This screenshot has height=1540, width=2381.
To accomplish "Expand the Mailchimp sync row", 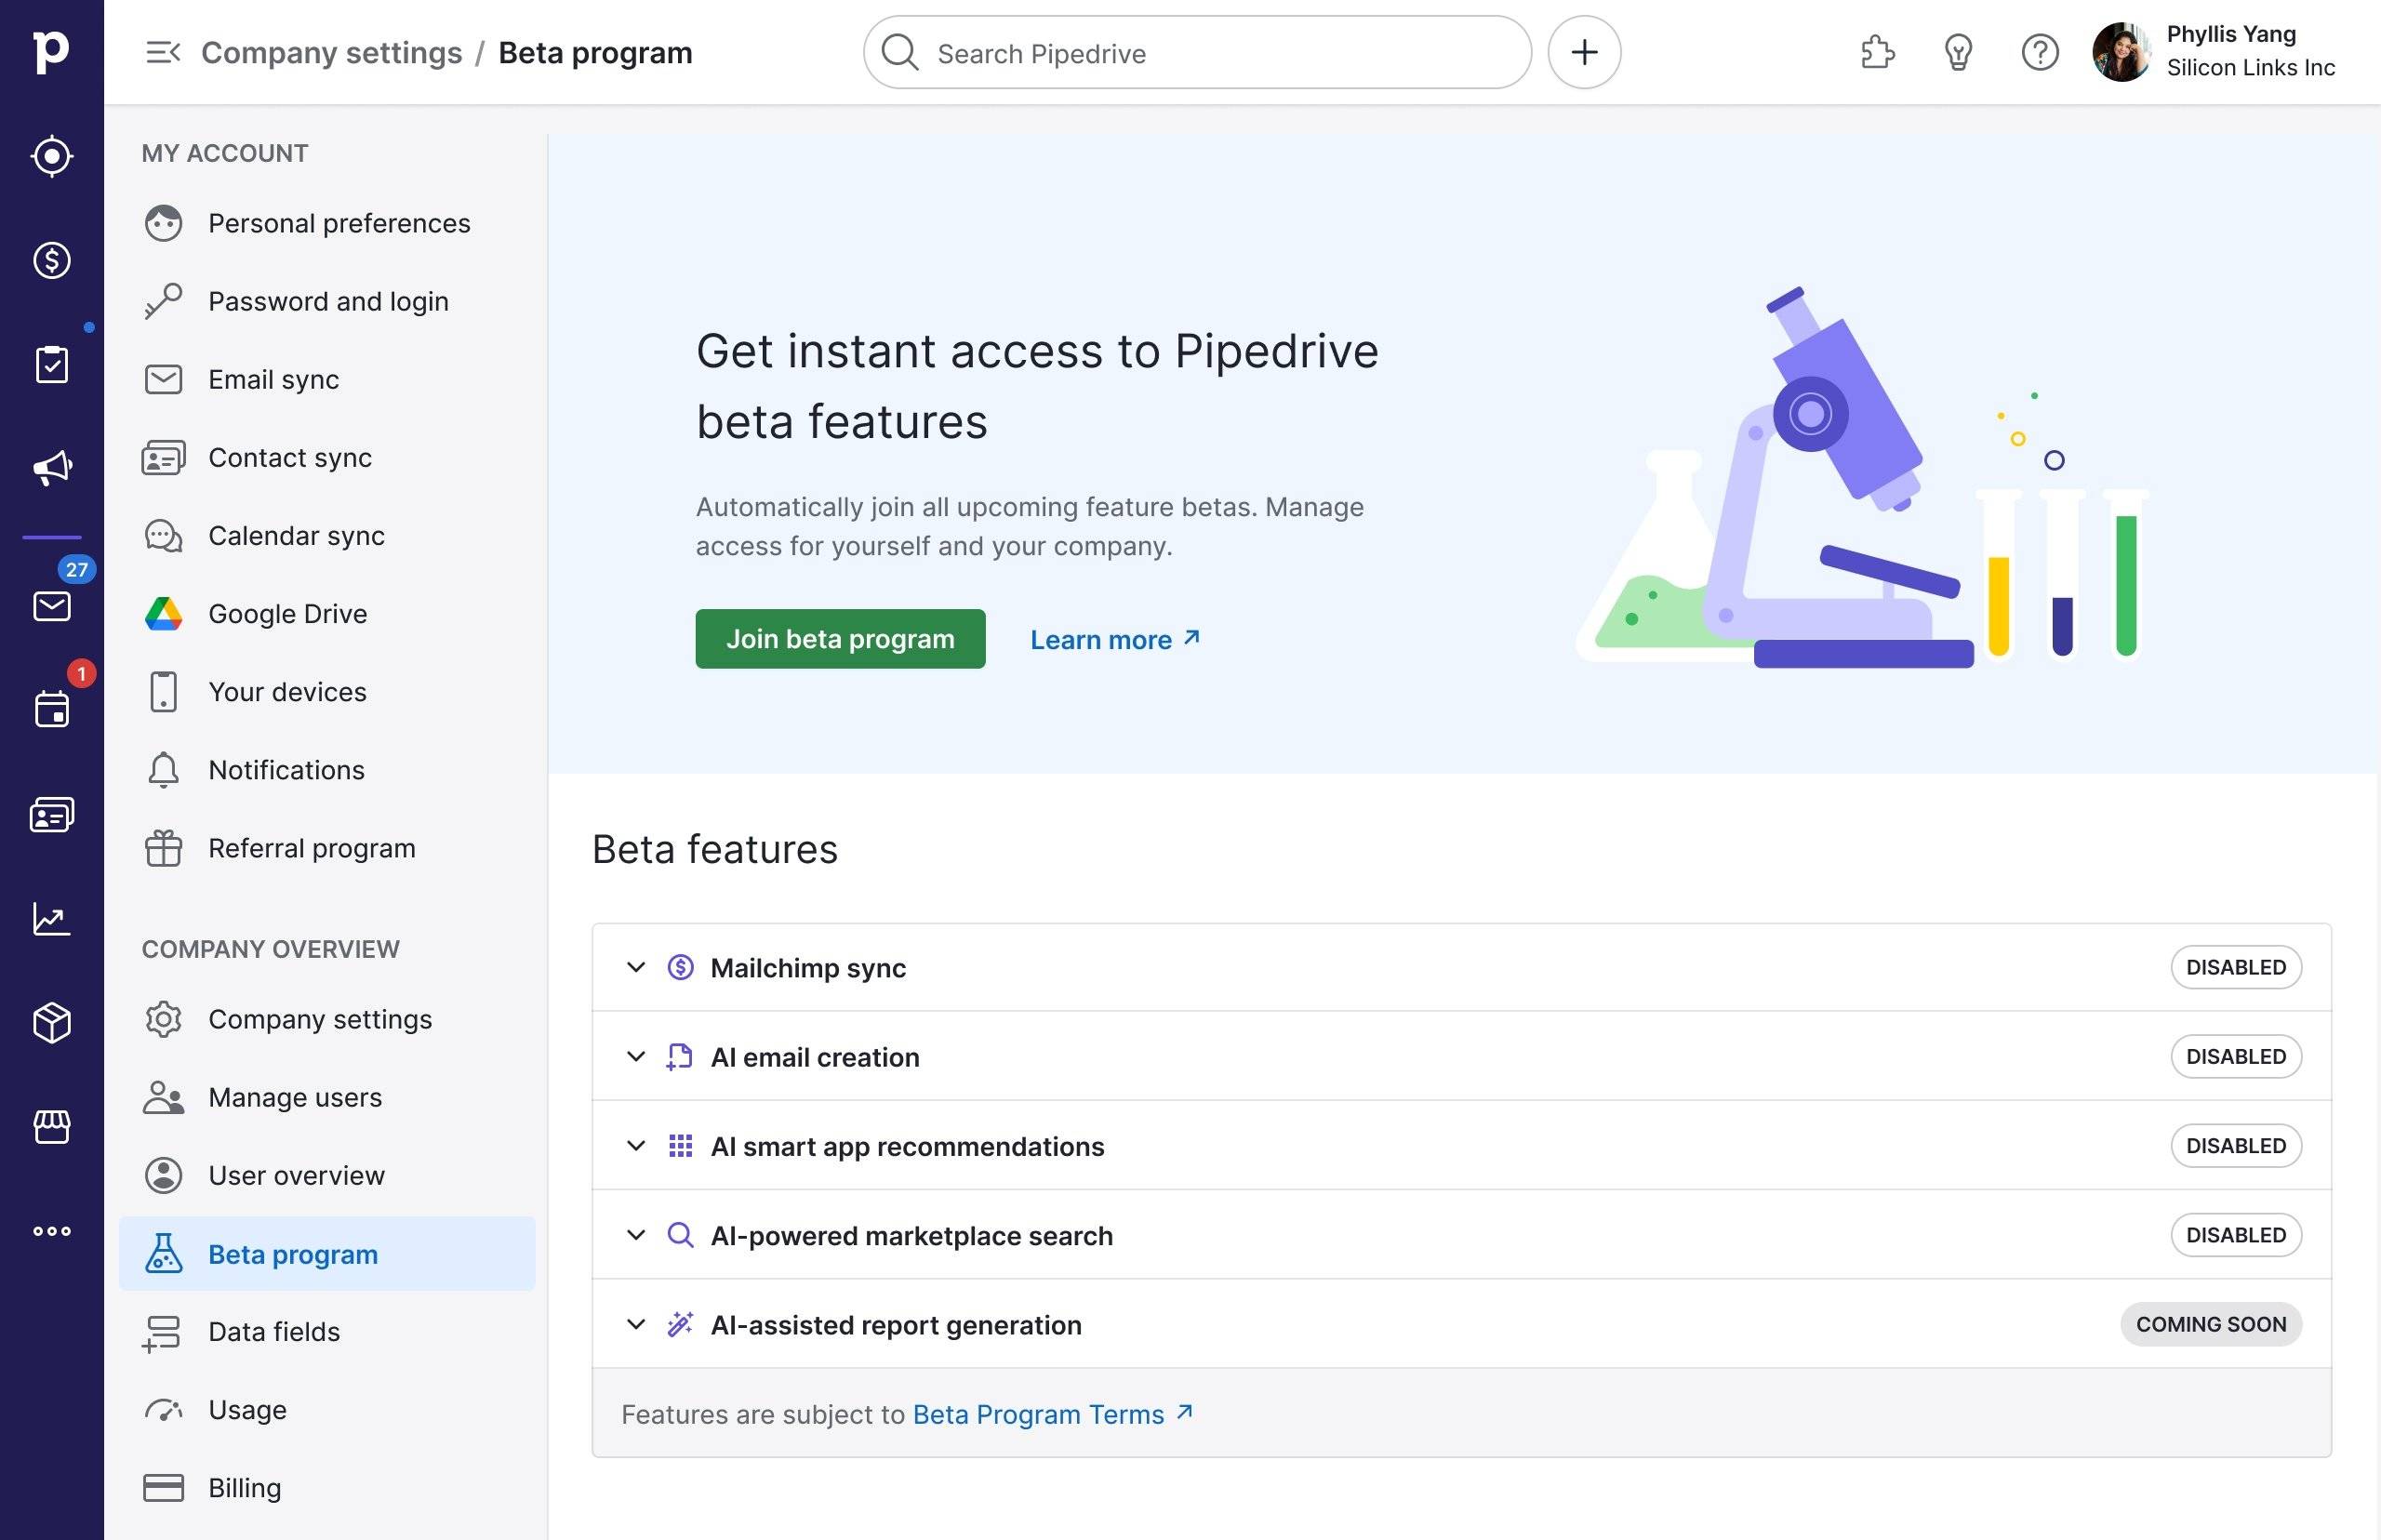I will 635,967.
